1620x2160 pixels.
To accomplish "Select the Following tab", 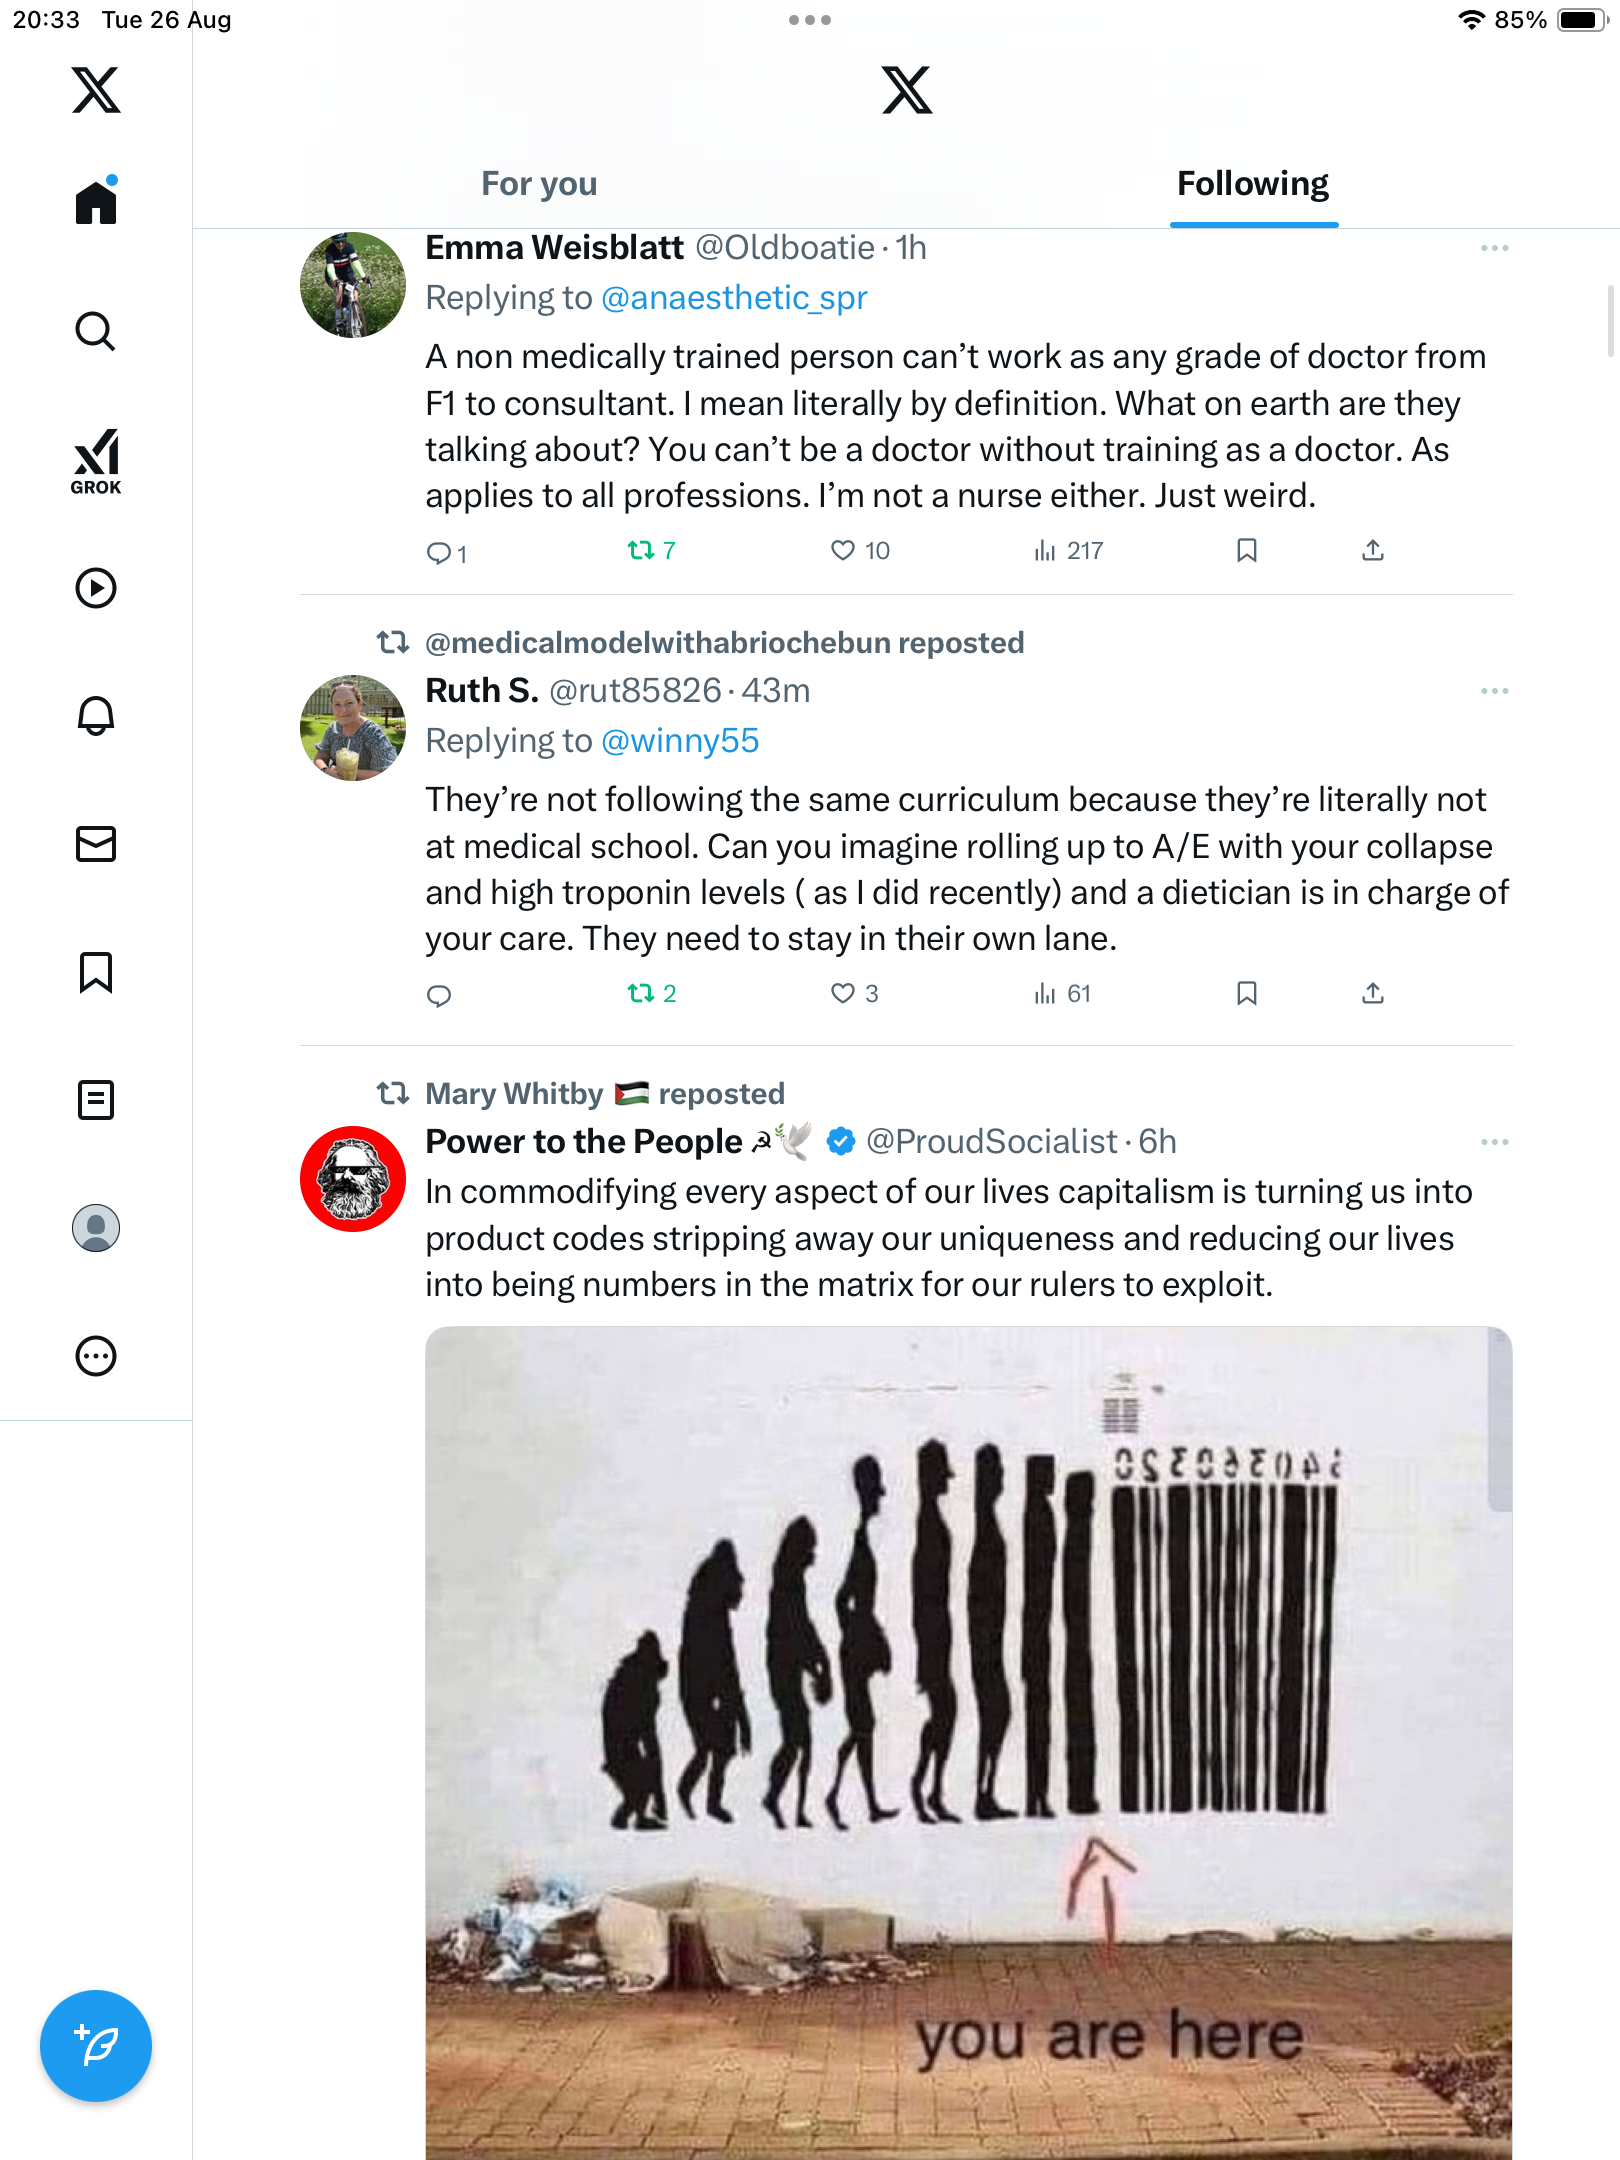I will [1252, 184].
